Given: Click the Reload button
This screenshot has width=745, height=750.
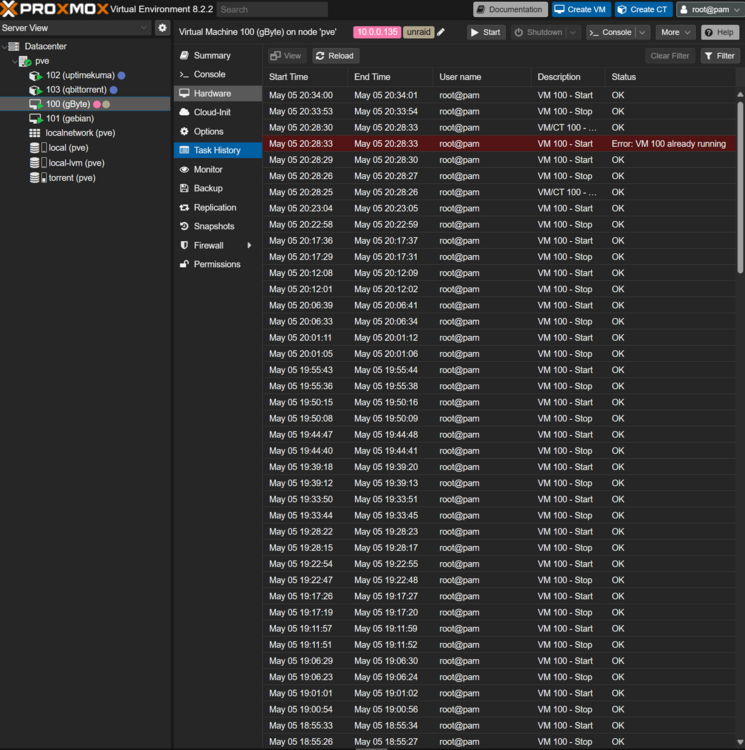Looking at the screenshot, I should (335, 56).
